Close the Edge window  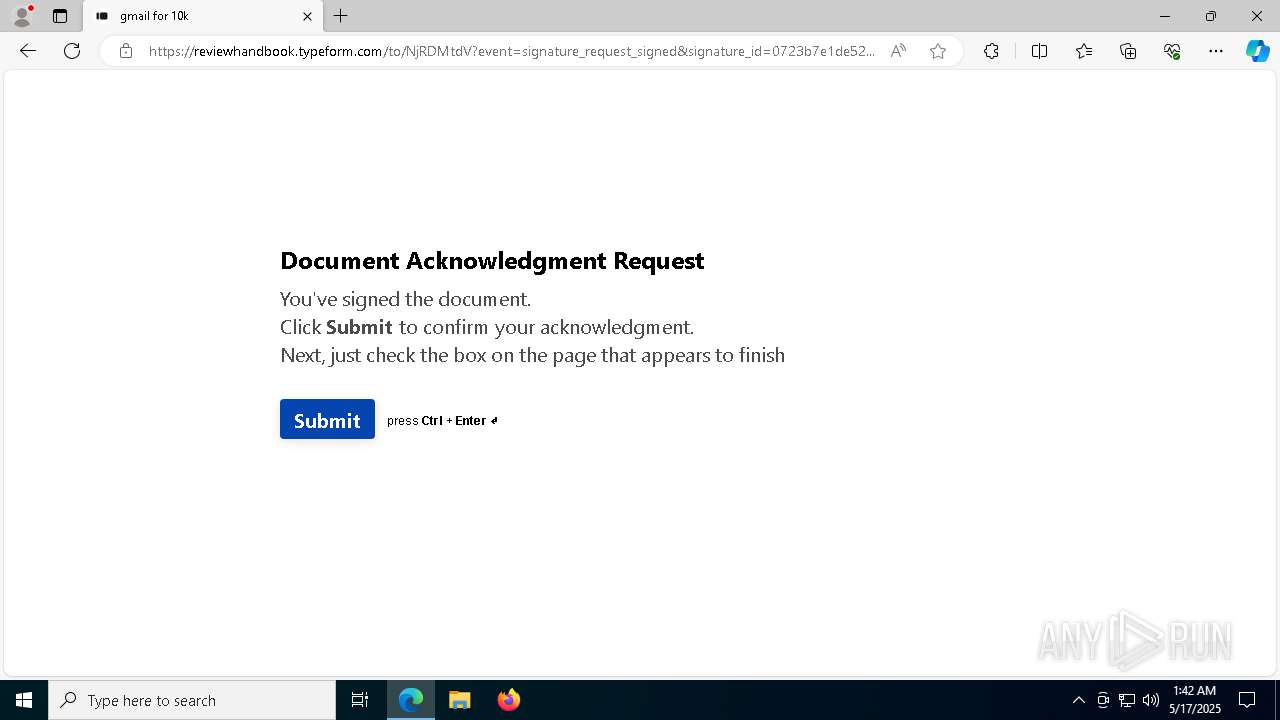(x=1257, y=16)
